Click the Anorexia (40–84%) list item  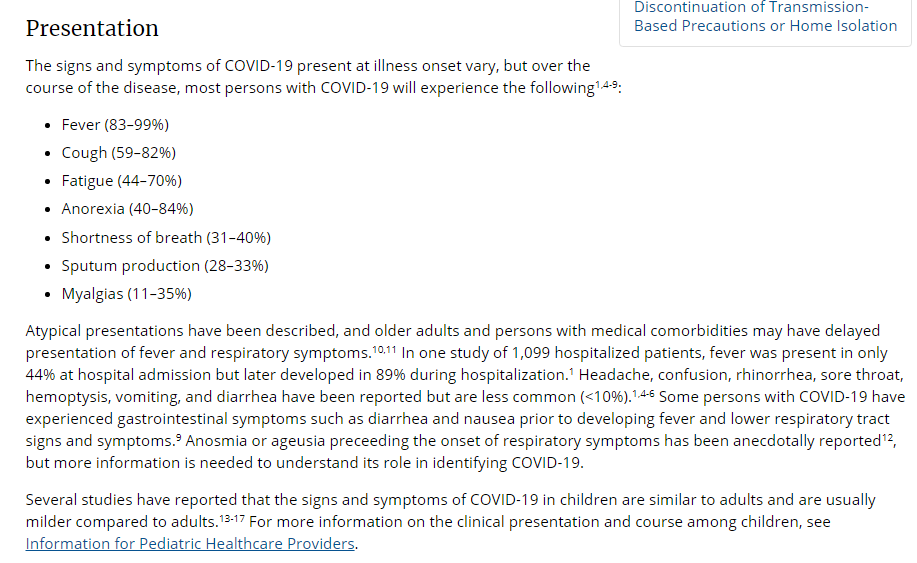click(127, 209)
